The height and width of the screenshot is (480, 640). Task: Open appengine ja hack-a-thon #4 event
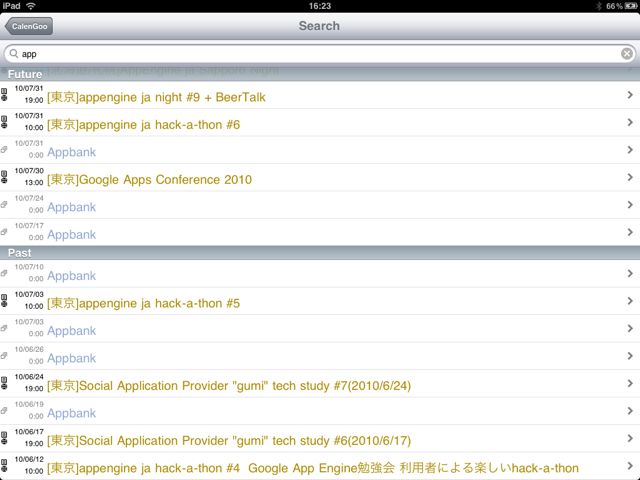pyautogui.click(x=320, y=466)
